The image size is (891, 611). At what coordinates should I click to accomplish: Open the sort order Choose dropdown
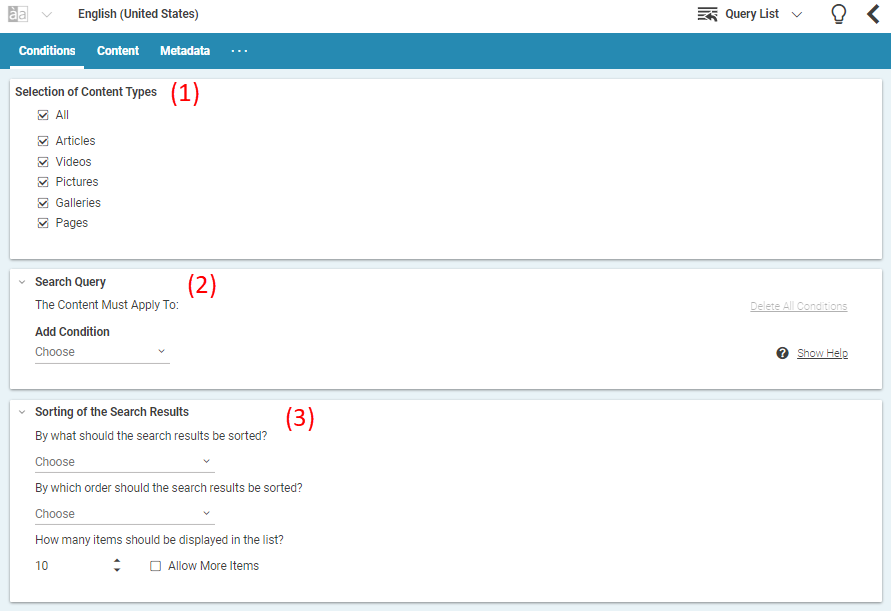[122, 513]
